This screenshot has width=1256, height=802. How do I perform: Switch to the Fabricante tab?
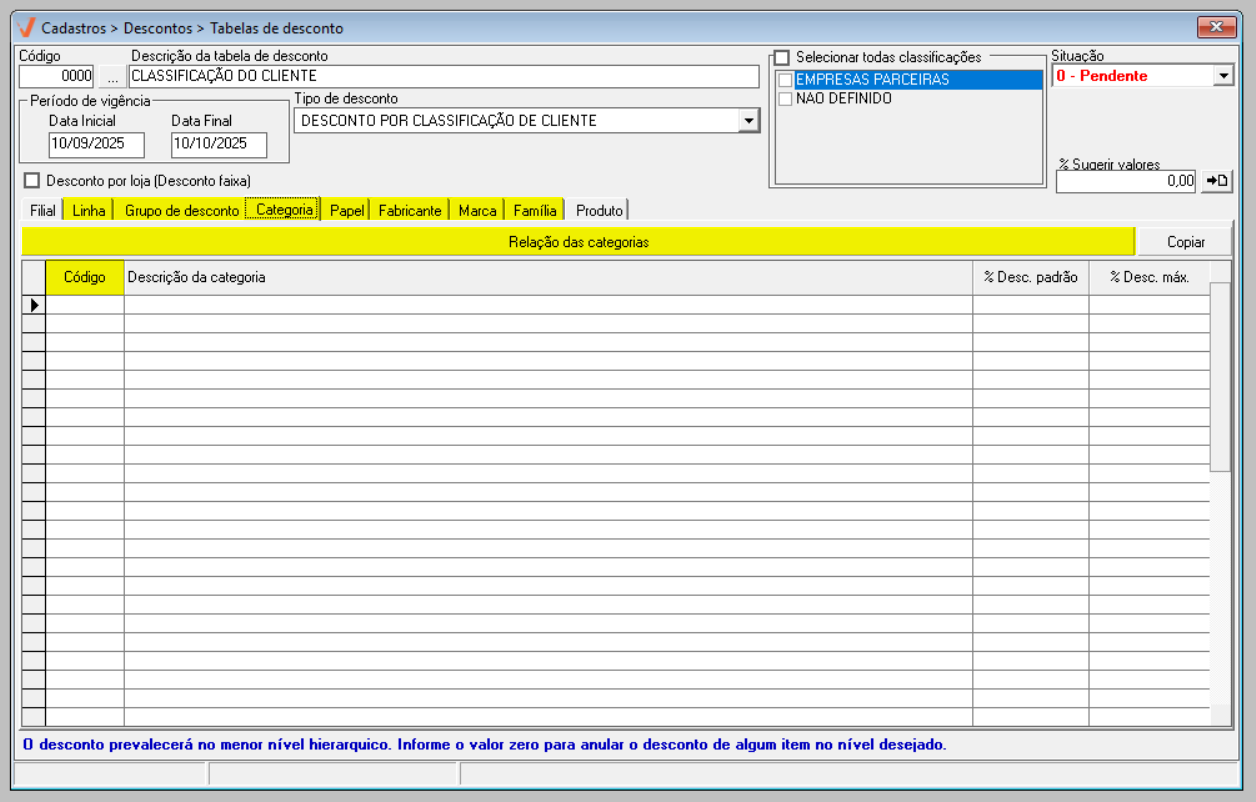(x=409, y=210)
